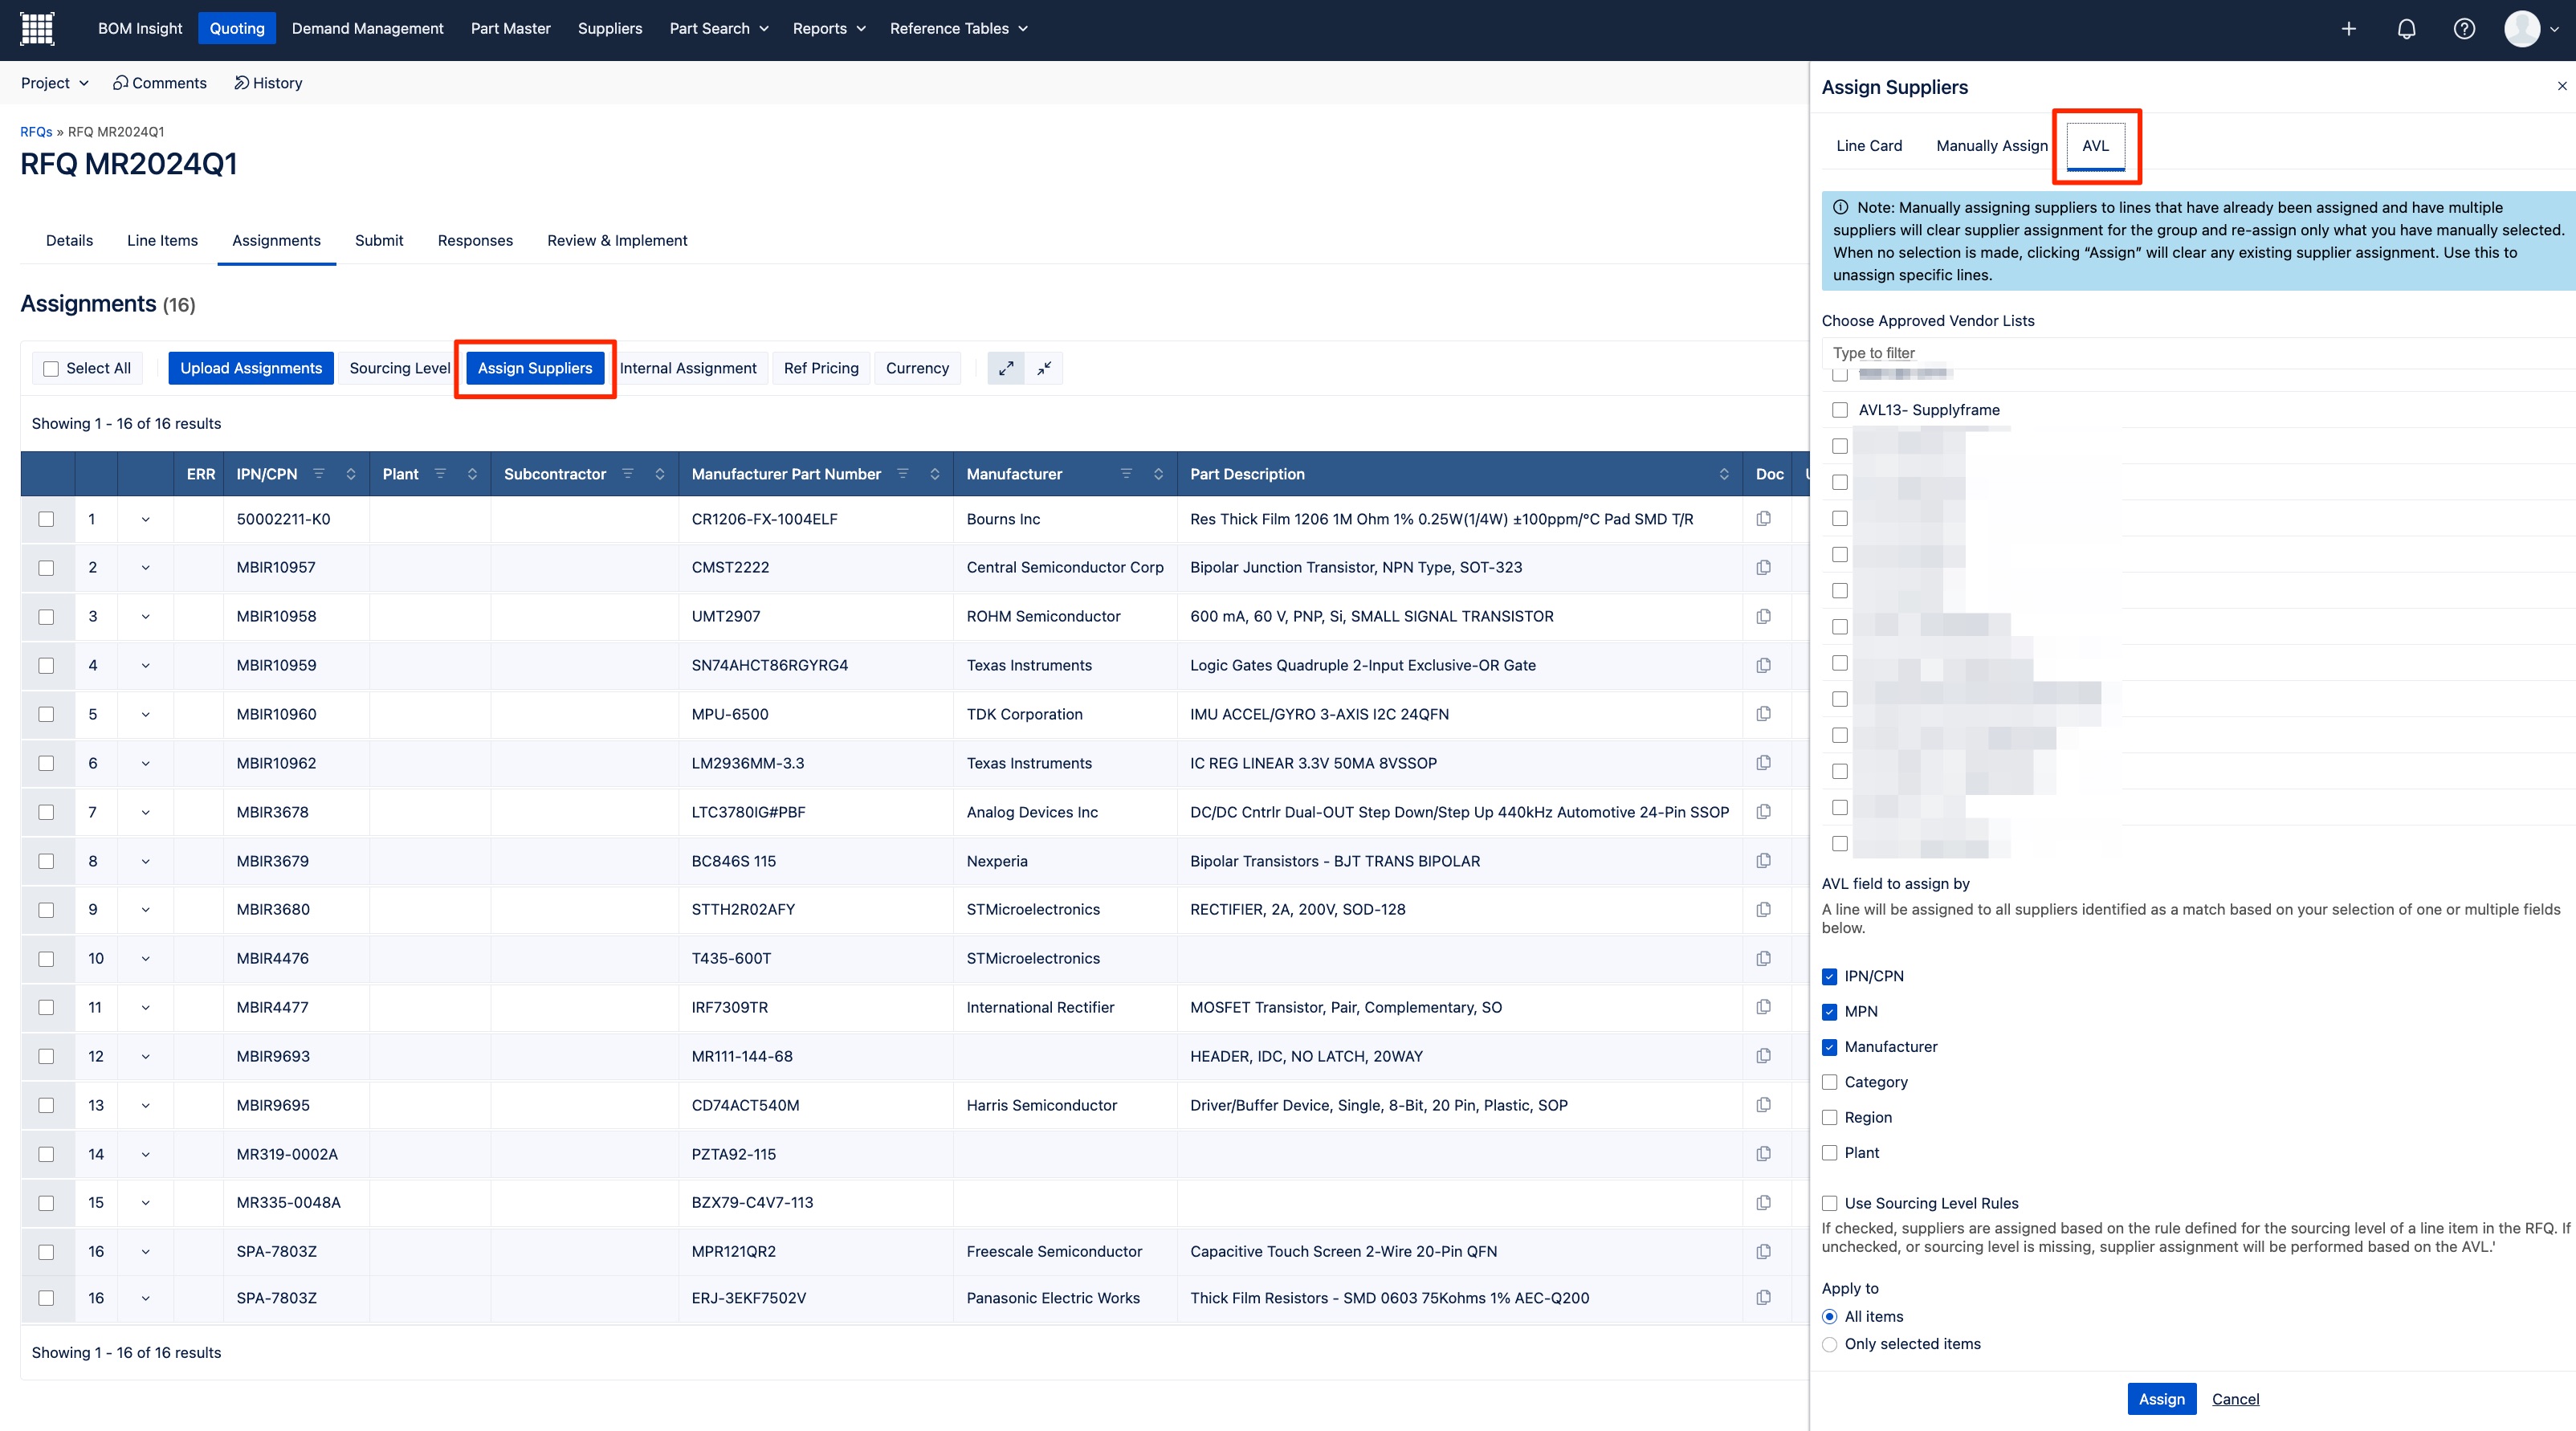Sort arrows on Part Description column

click(x=1724, y=474)
